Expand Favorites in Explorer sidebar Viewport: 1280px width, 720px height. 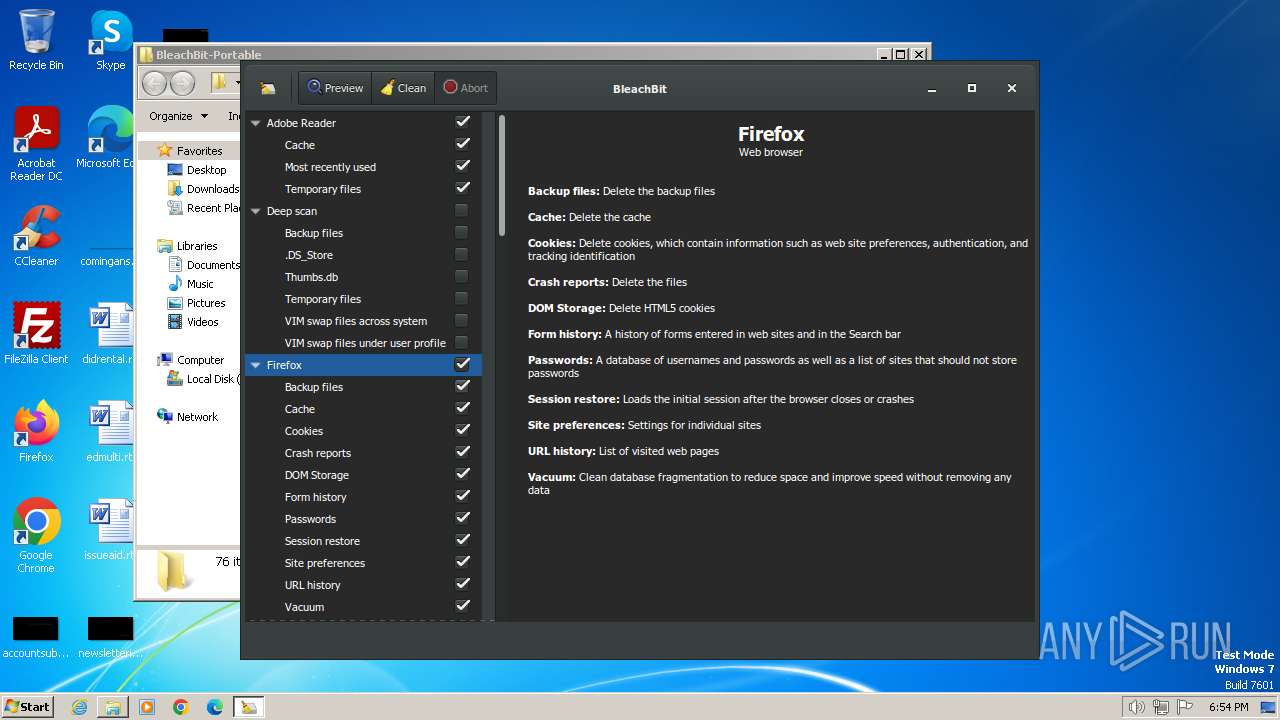(x=199, y=151)
